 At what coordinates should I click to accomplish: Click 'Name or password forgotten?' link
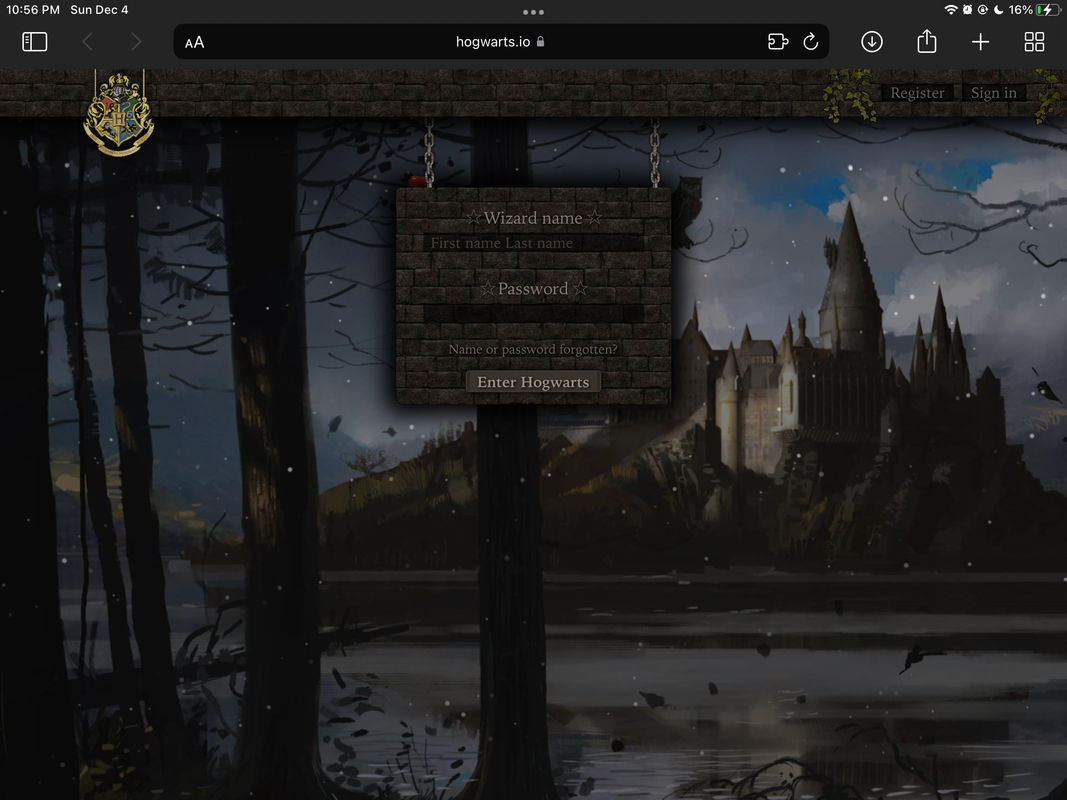coord(533,349)
